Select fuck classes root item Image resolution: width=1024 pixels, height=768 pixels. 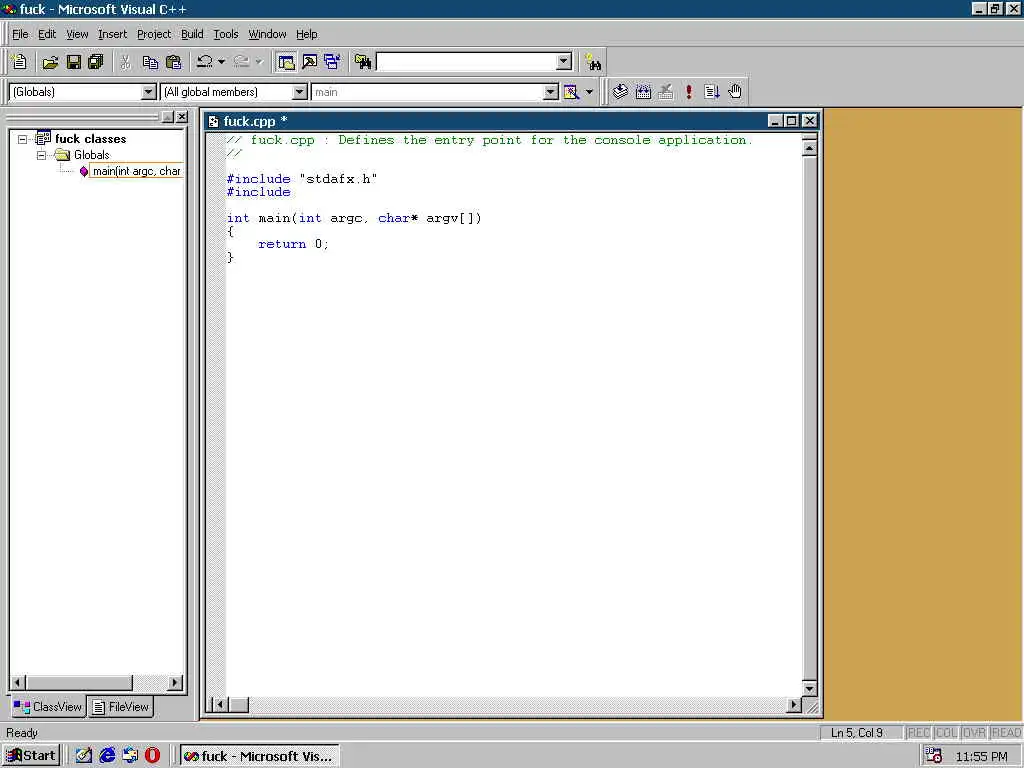(x=90, y=138)
